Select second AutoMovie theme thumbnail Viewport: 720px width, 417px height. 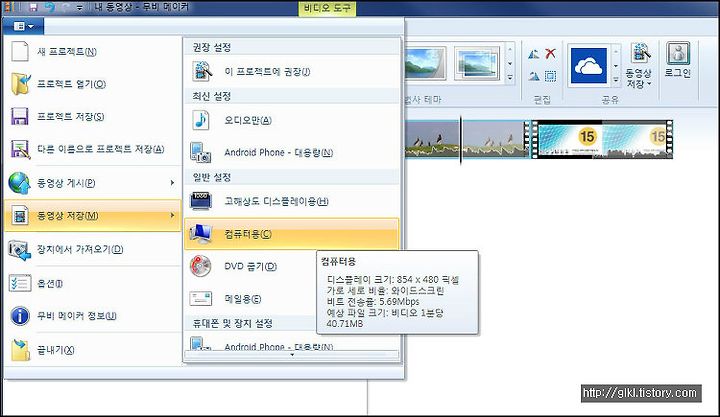point(477,63)
